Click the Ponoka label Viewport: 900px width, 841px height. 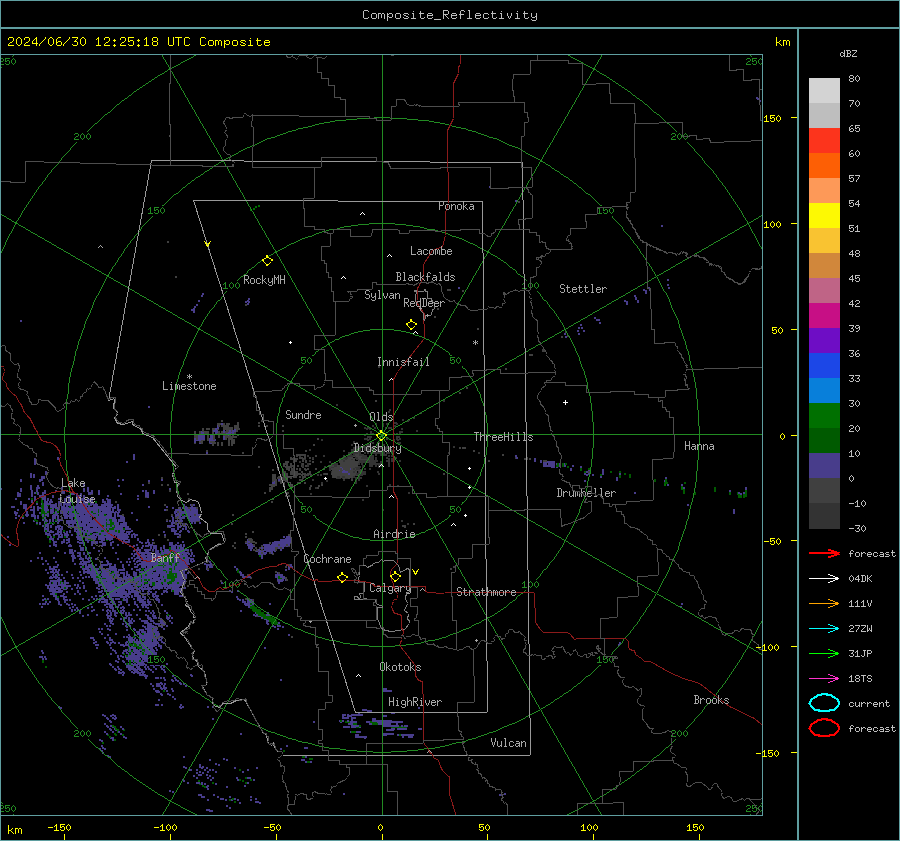click(x=456, y=207)
